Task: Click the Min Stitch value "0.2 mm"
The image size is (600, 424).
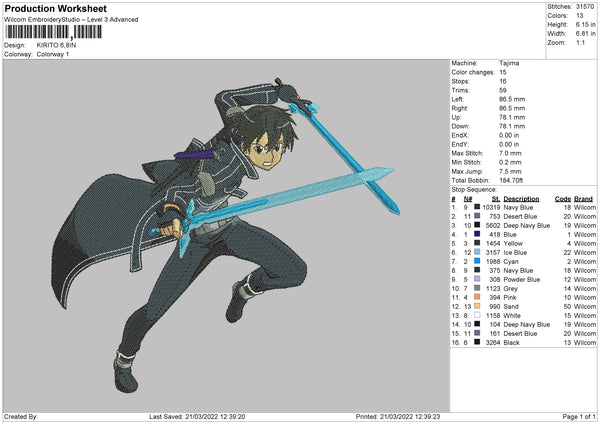Action: click(x=510, y=162)
